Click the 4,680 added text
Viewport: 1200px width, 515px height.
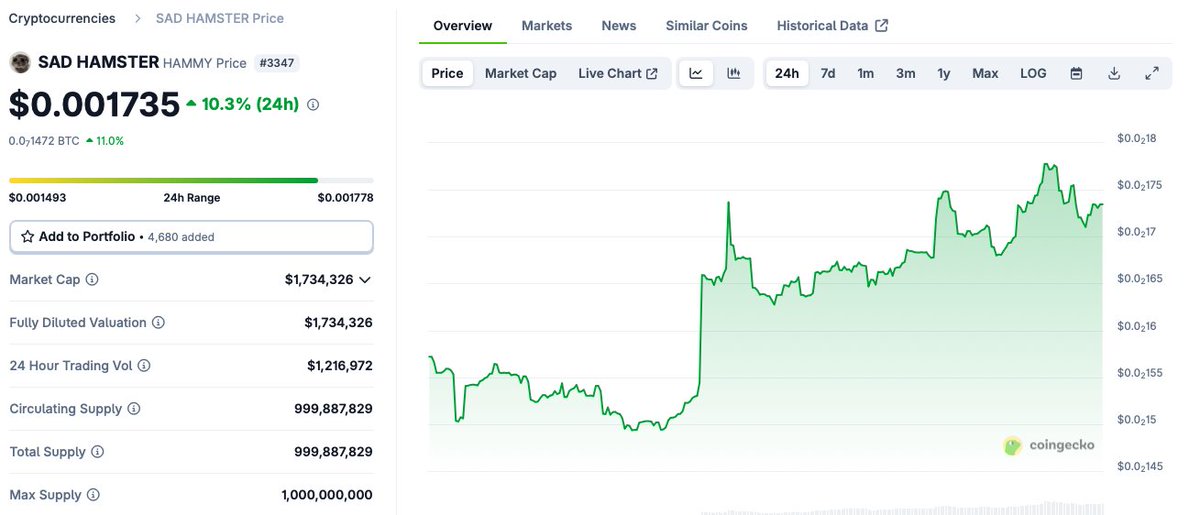click(x=181, y=237)
